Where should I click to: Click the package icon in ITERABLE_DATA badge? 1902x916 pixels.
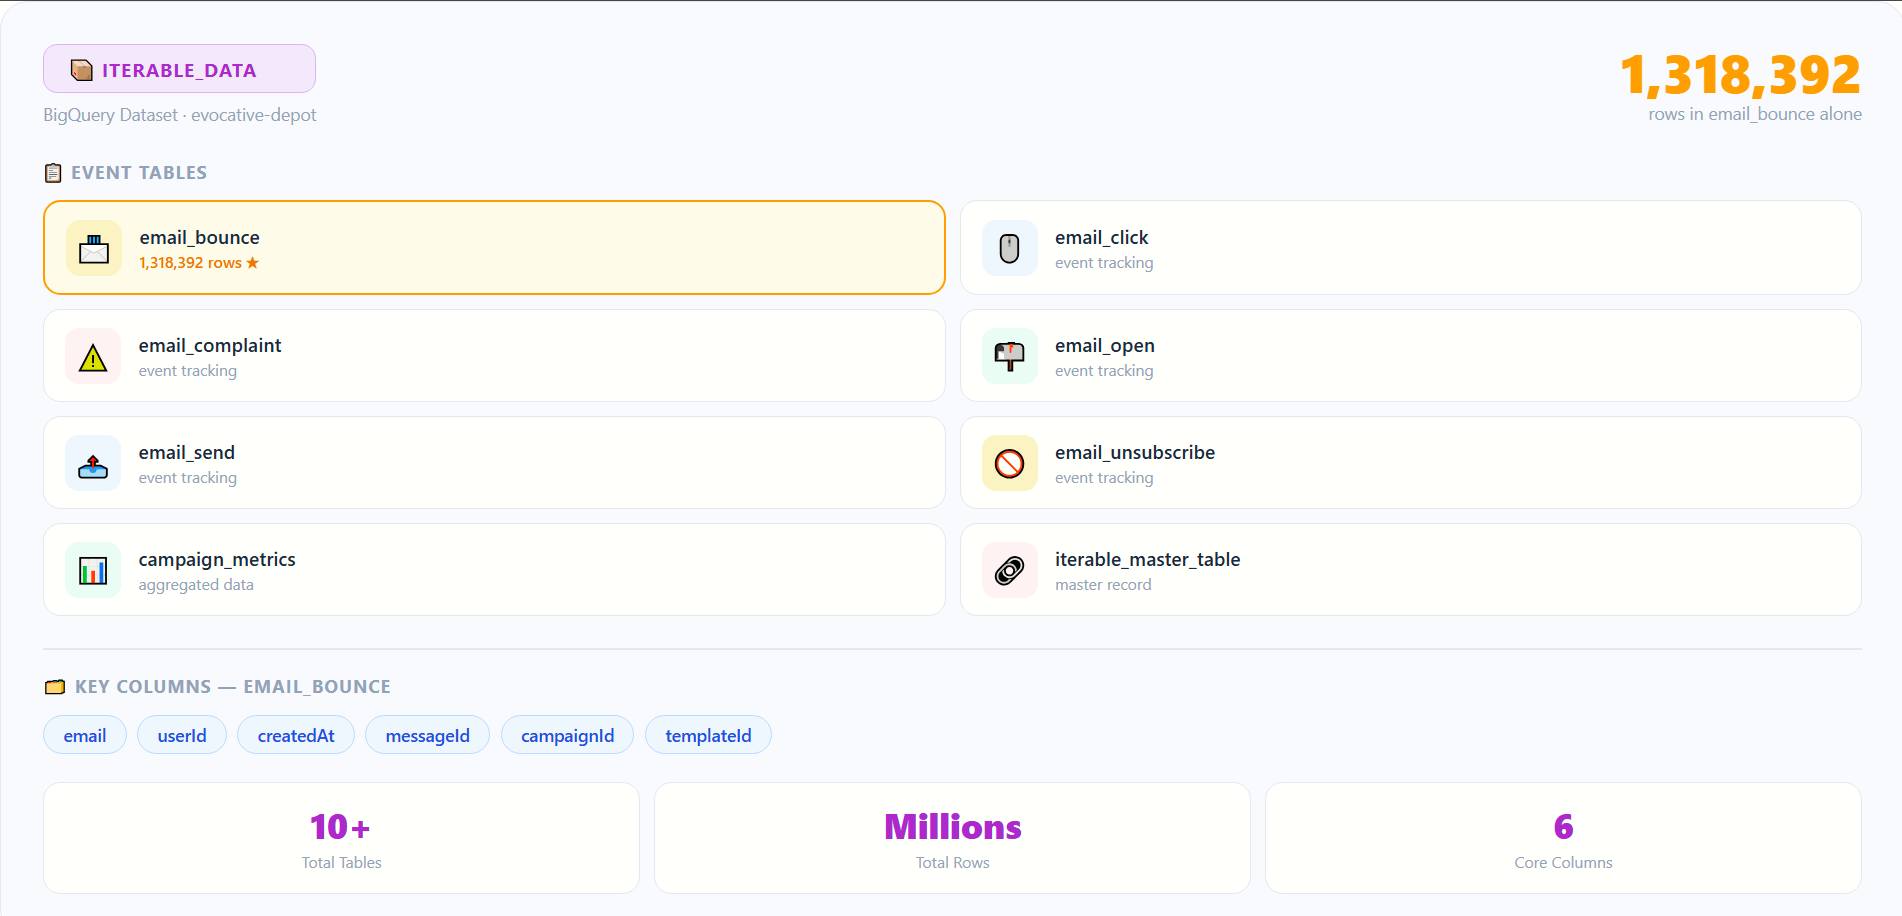[82, 70]
